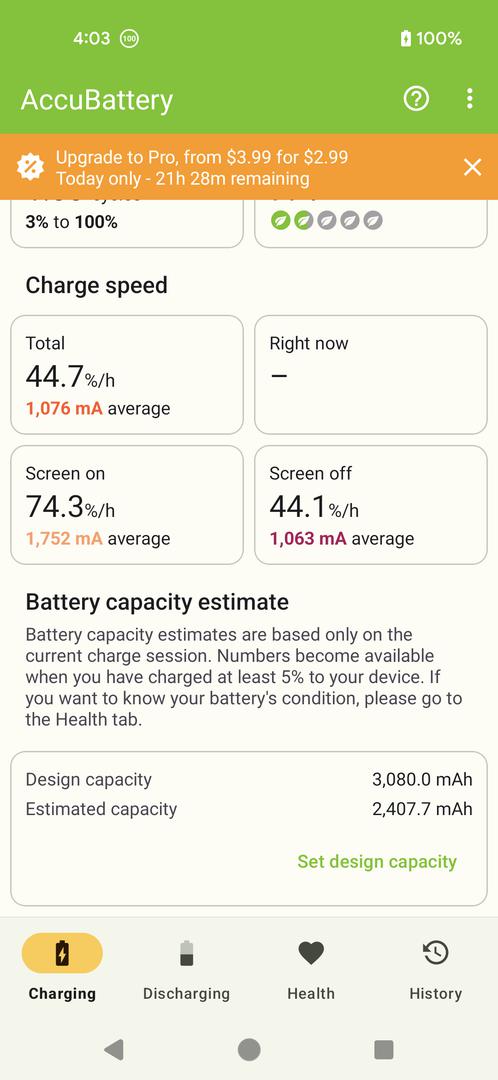Select the Screen on charge speed card
The width and height of the screenshot is (498, 1080).
tap(127, 505)
